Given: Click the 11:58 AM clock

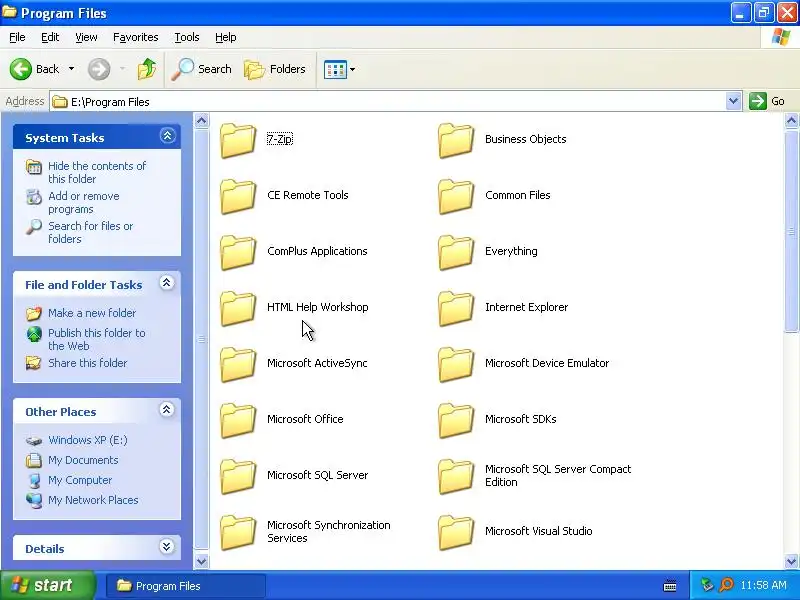Looking at the screenshot, I should [x=763, y=585].
